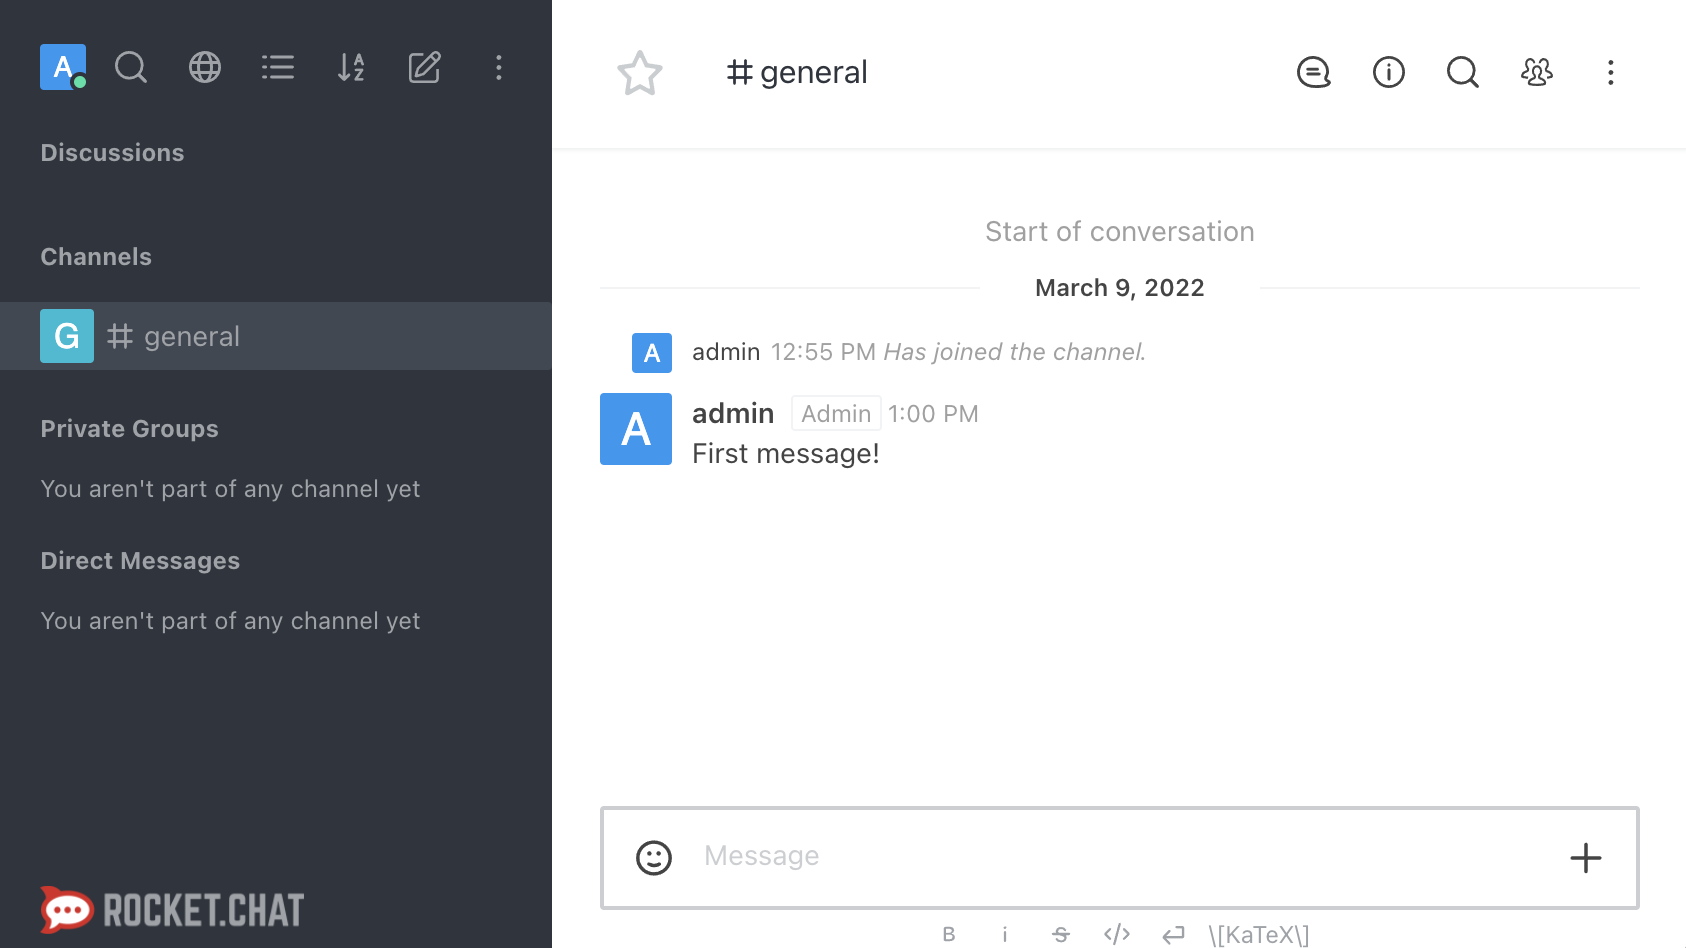Open the channel header kebab menu
Viewport: 1686px width, 948px height.
(x=1611, y=72)
